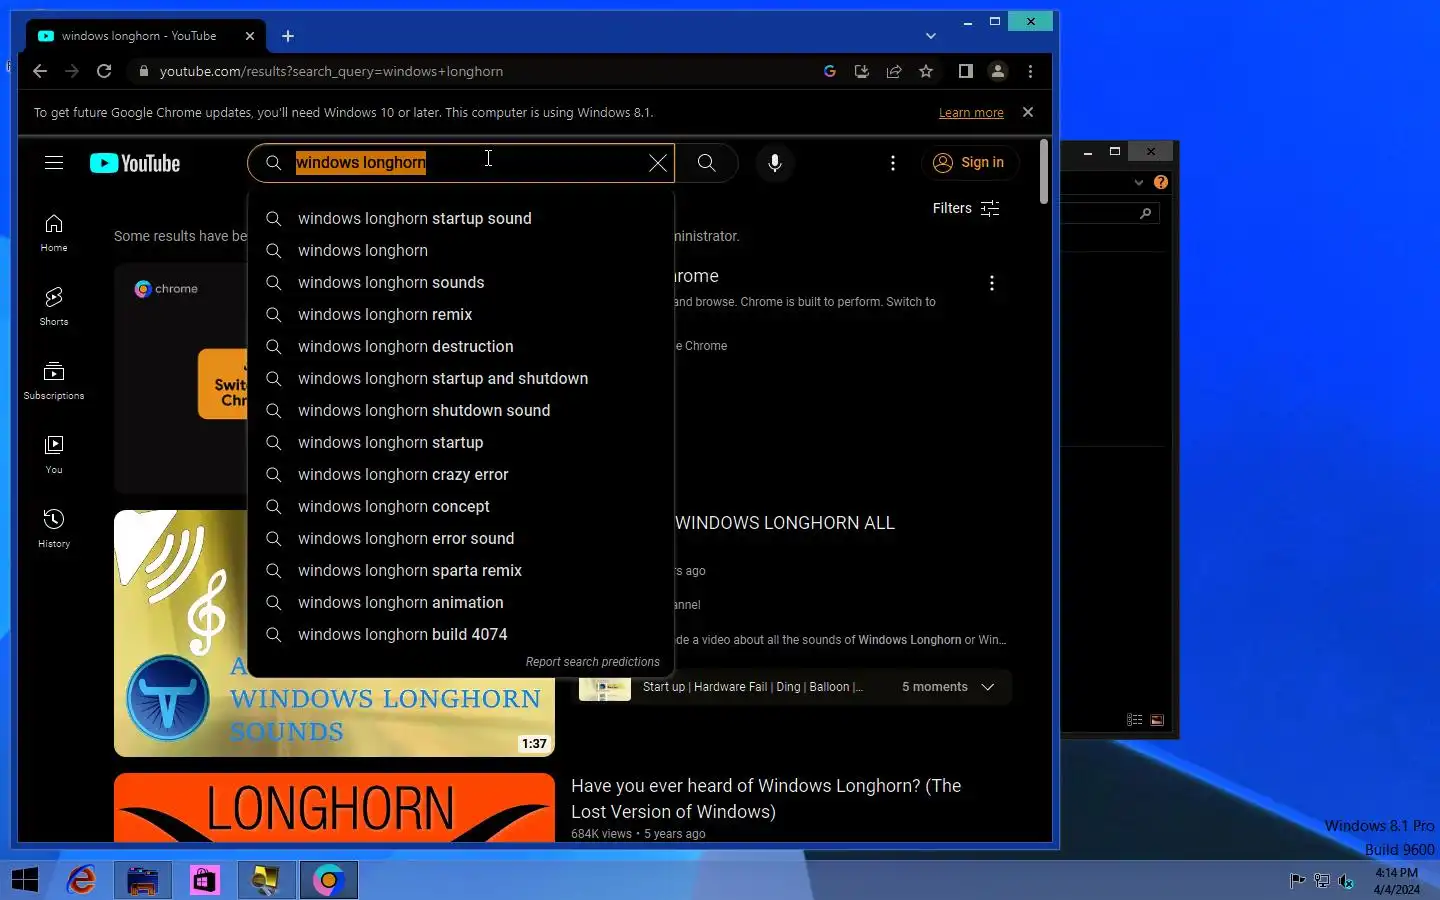Choose the plain 'windows longhorn' suggestion
Viewport: 1440px width, 900px height.
click(461, 250)
